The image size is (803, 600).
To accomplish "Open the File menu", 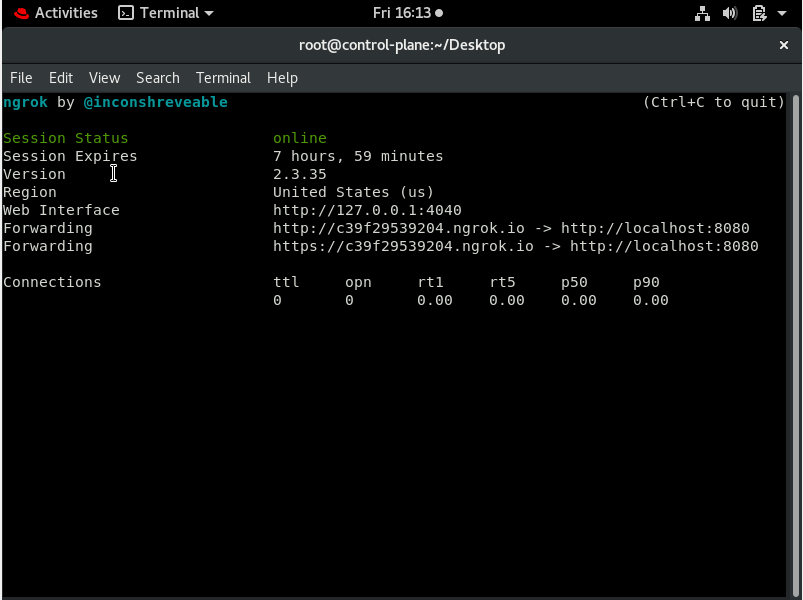I will click(x=21, y=78).
